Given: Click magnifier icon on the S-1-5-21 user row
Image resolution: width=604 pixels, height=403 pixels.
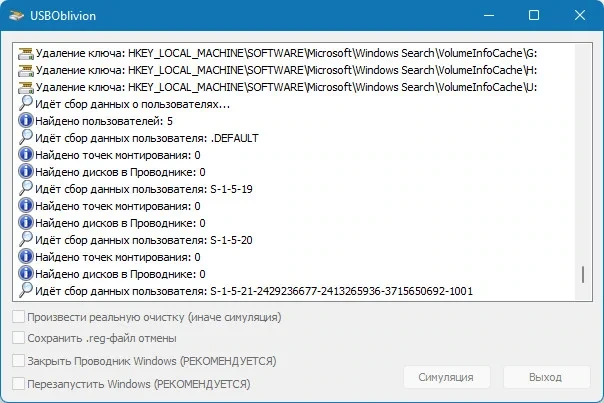Looking at the screenshot, I should click(x=26, y=290).
